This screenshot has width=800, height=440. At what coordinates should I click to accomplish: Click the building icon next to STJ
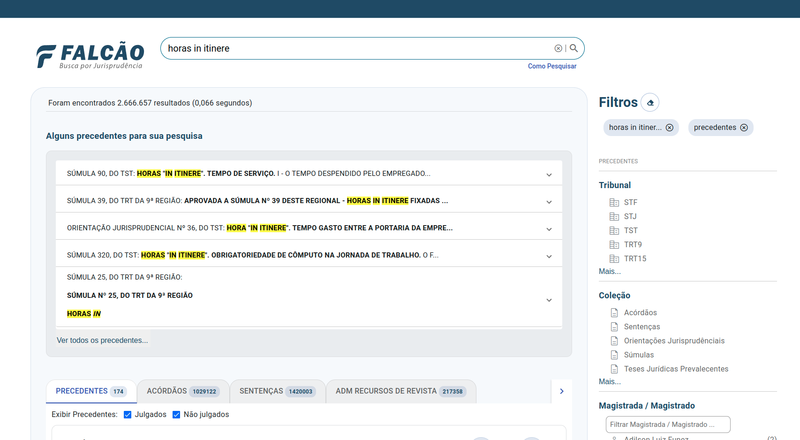point(614,216)
